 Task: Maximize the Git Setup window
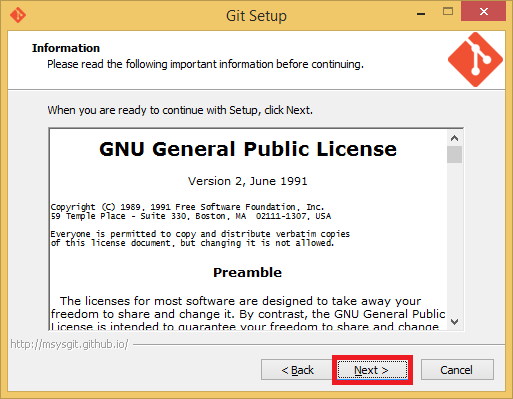tap(448, 12)
